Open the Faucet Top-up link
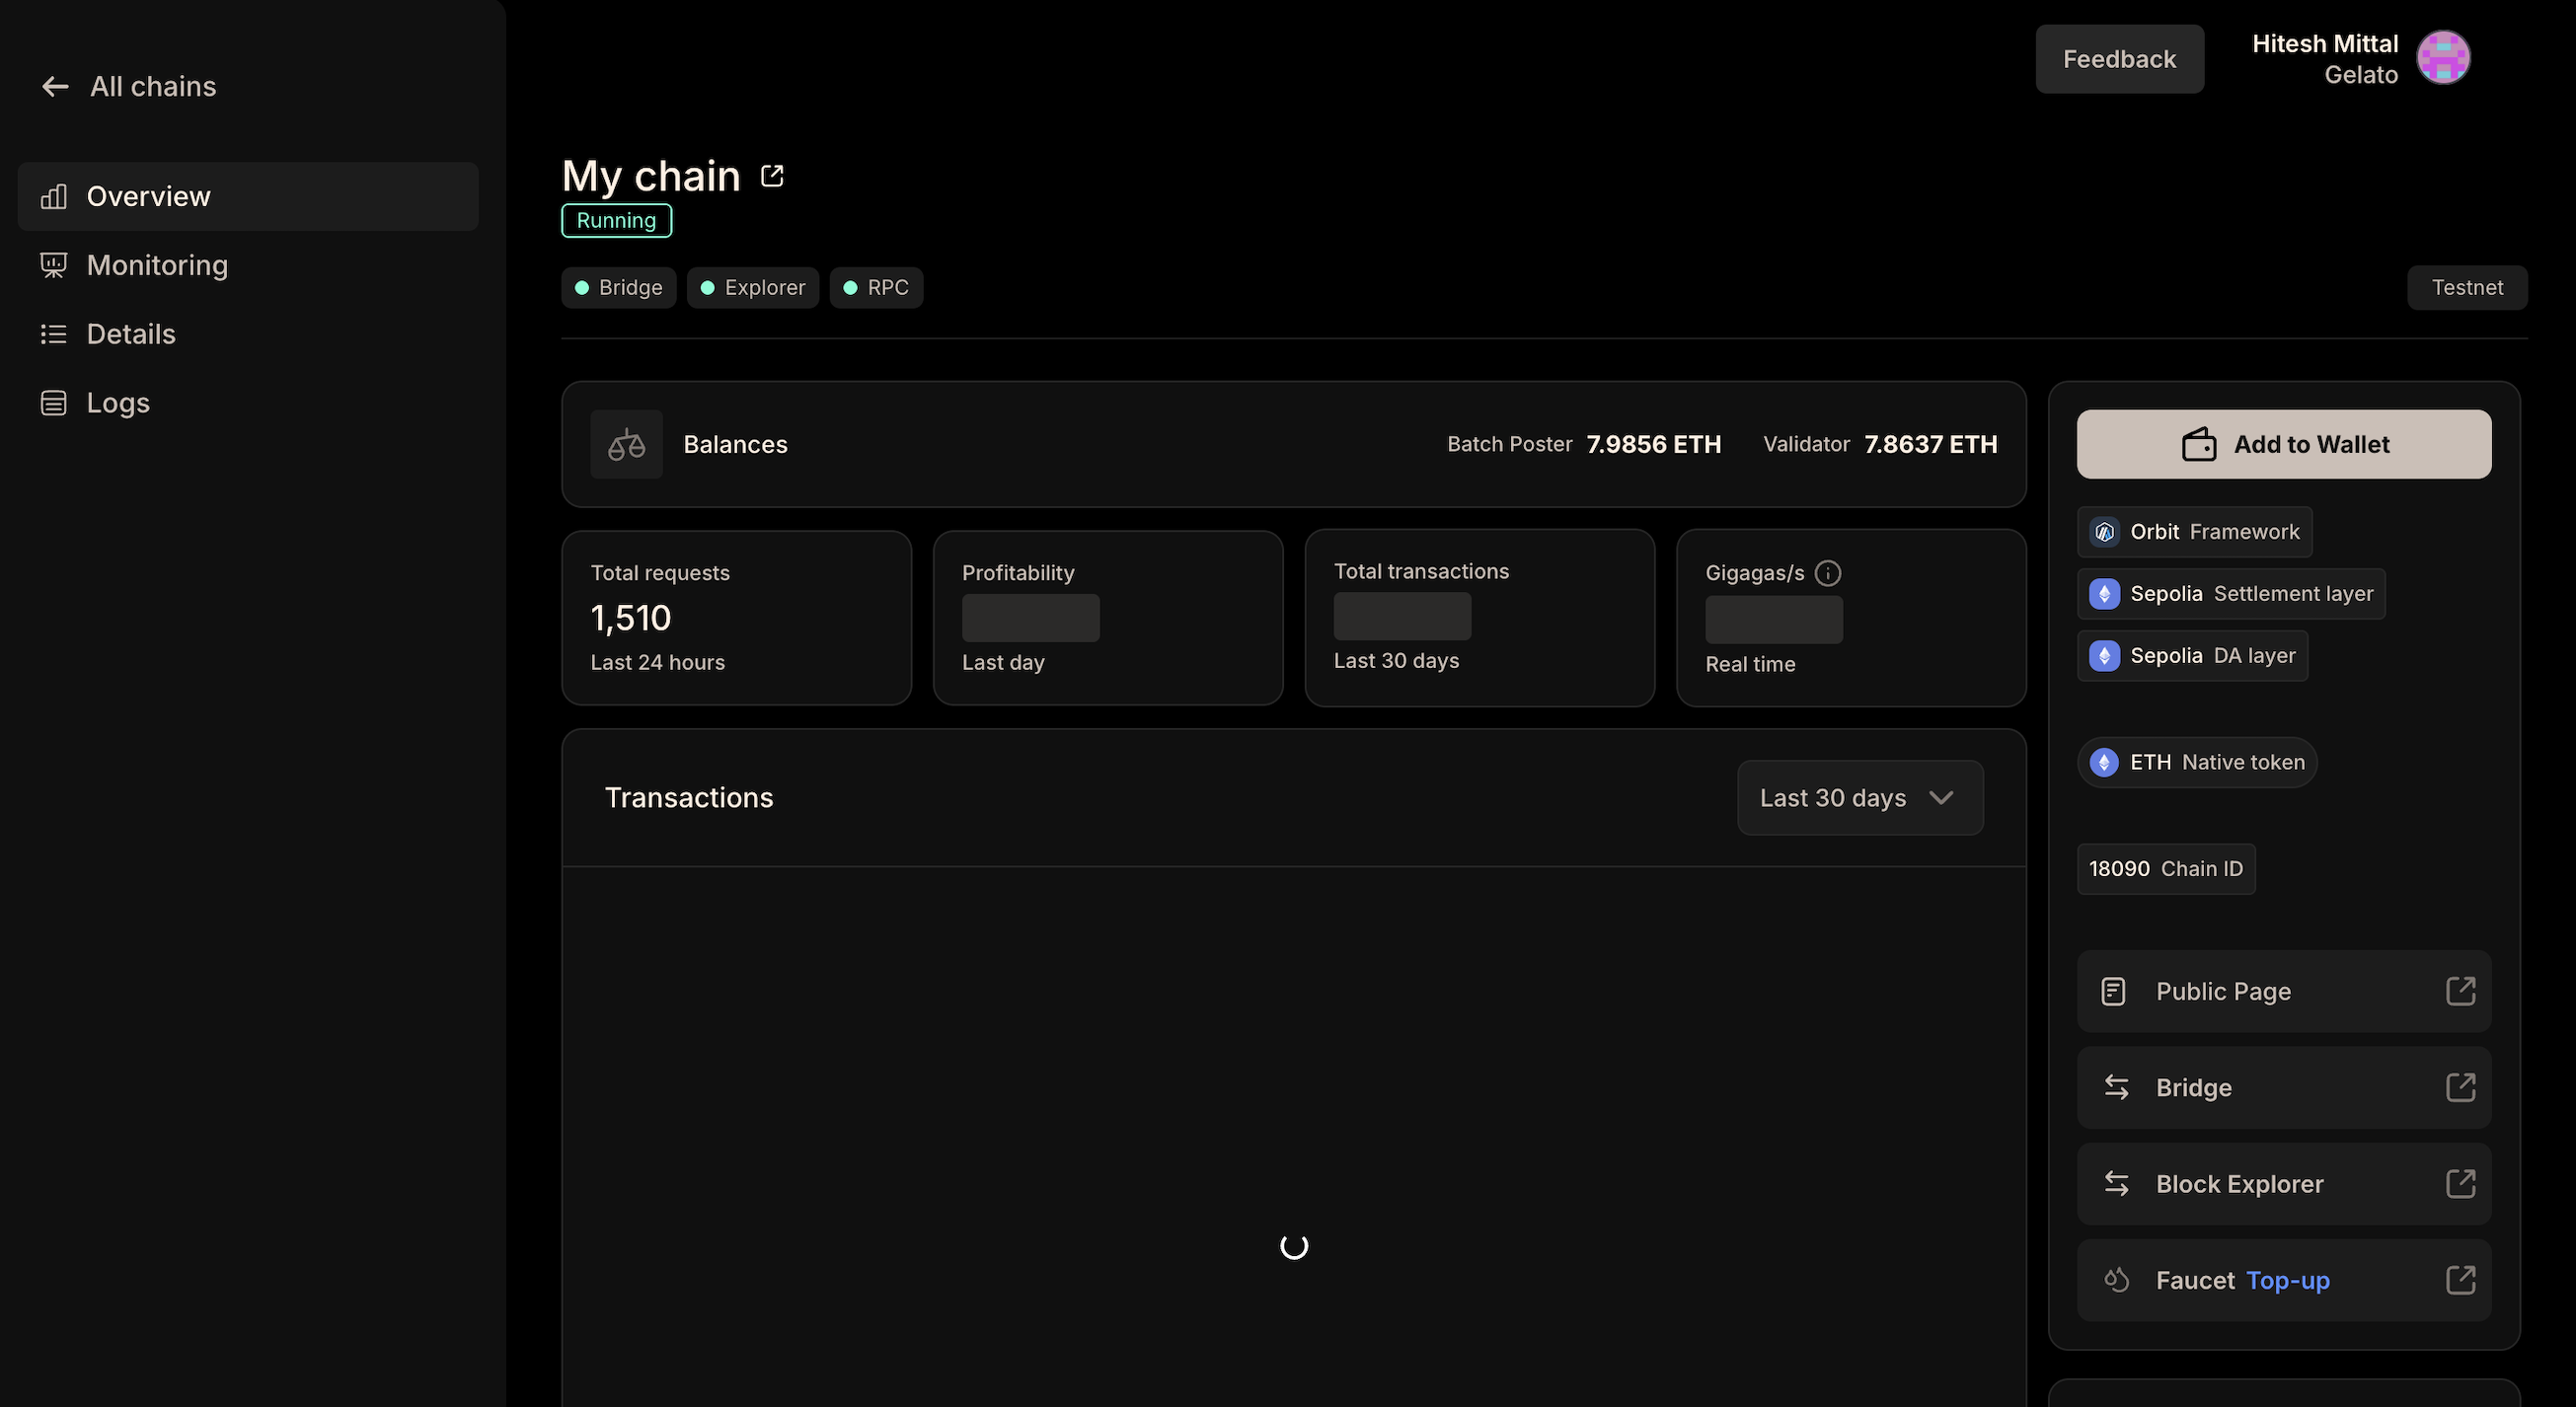This screenshot has width=2576, height=1407. [x=2287, y=1280]
